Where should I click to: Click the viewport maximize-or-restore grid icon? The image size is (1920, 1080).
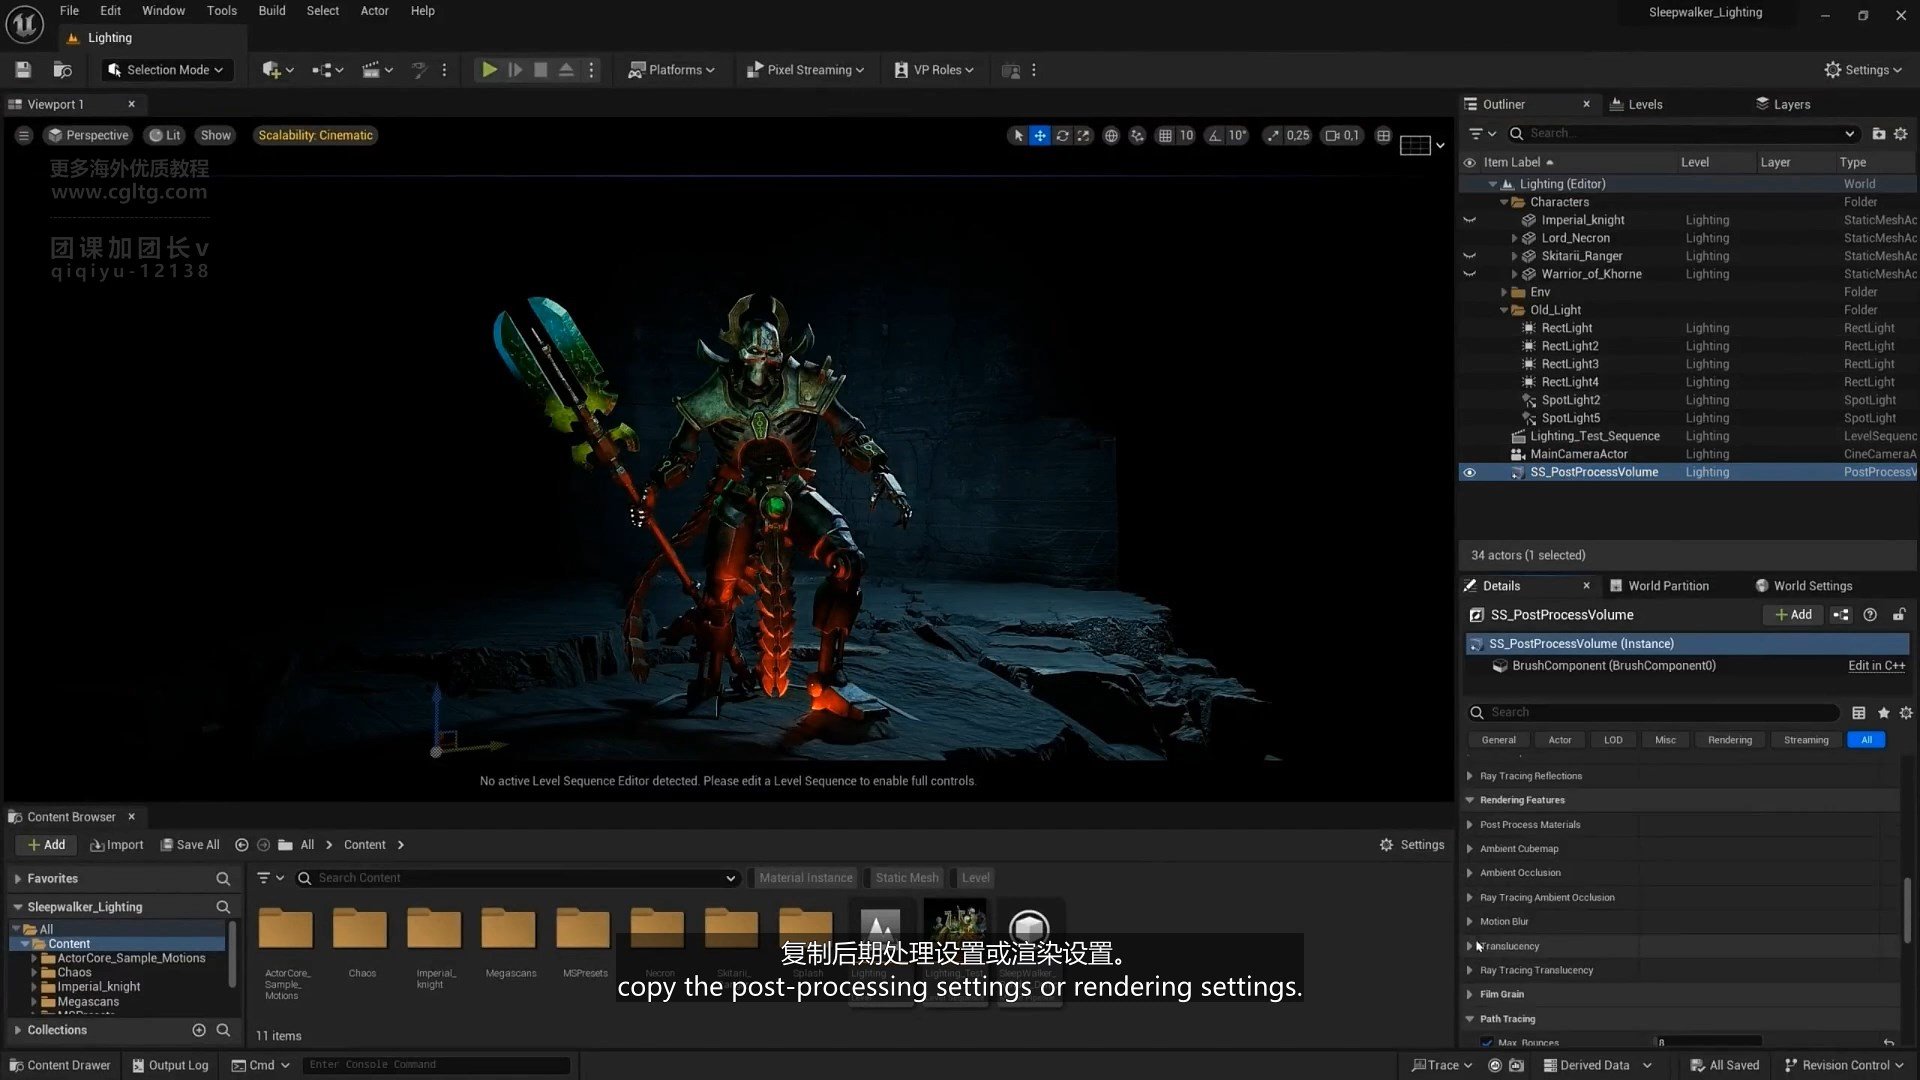[x=1383, y=135]
